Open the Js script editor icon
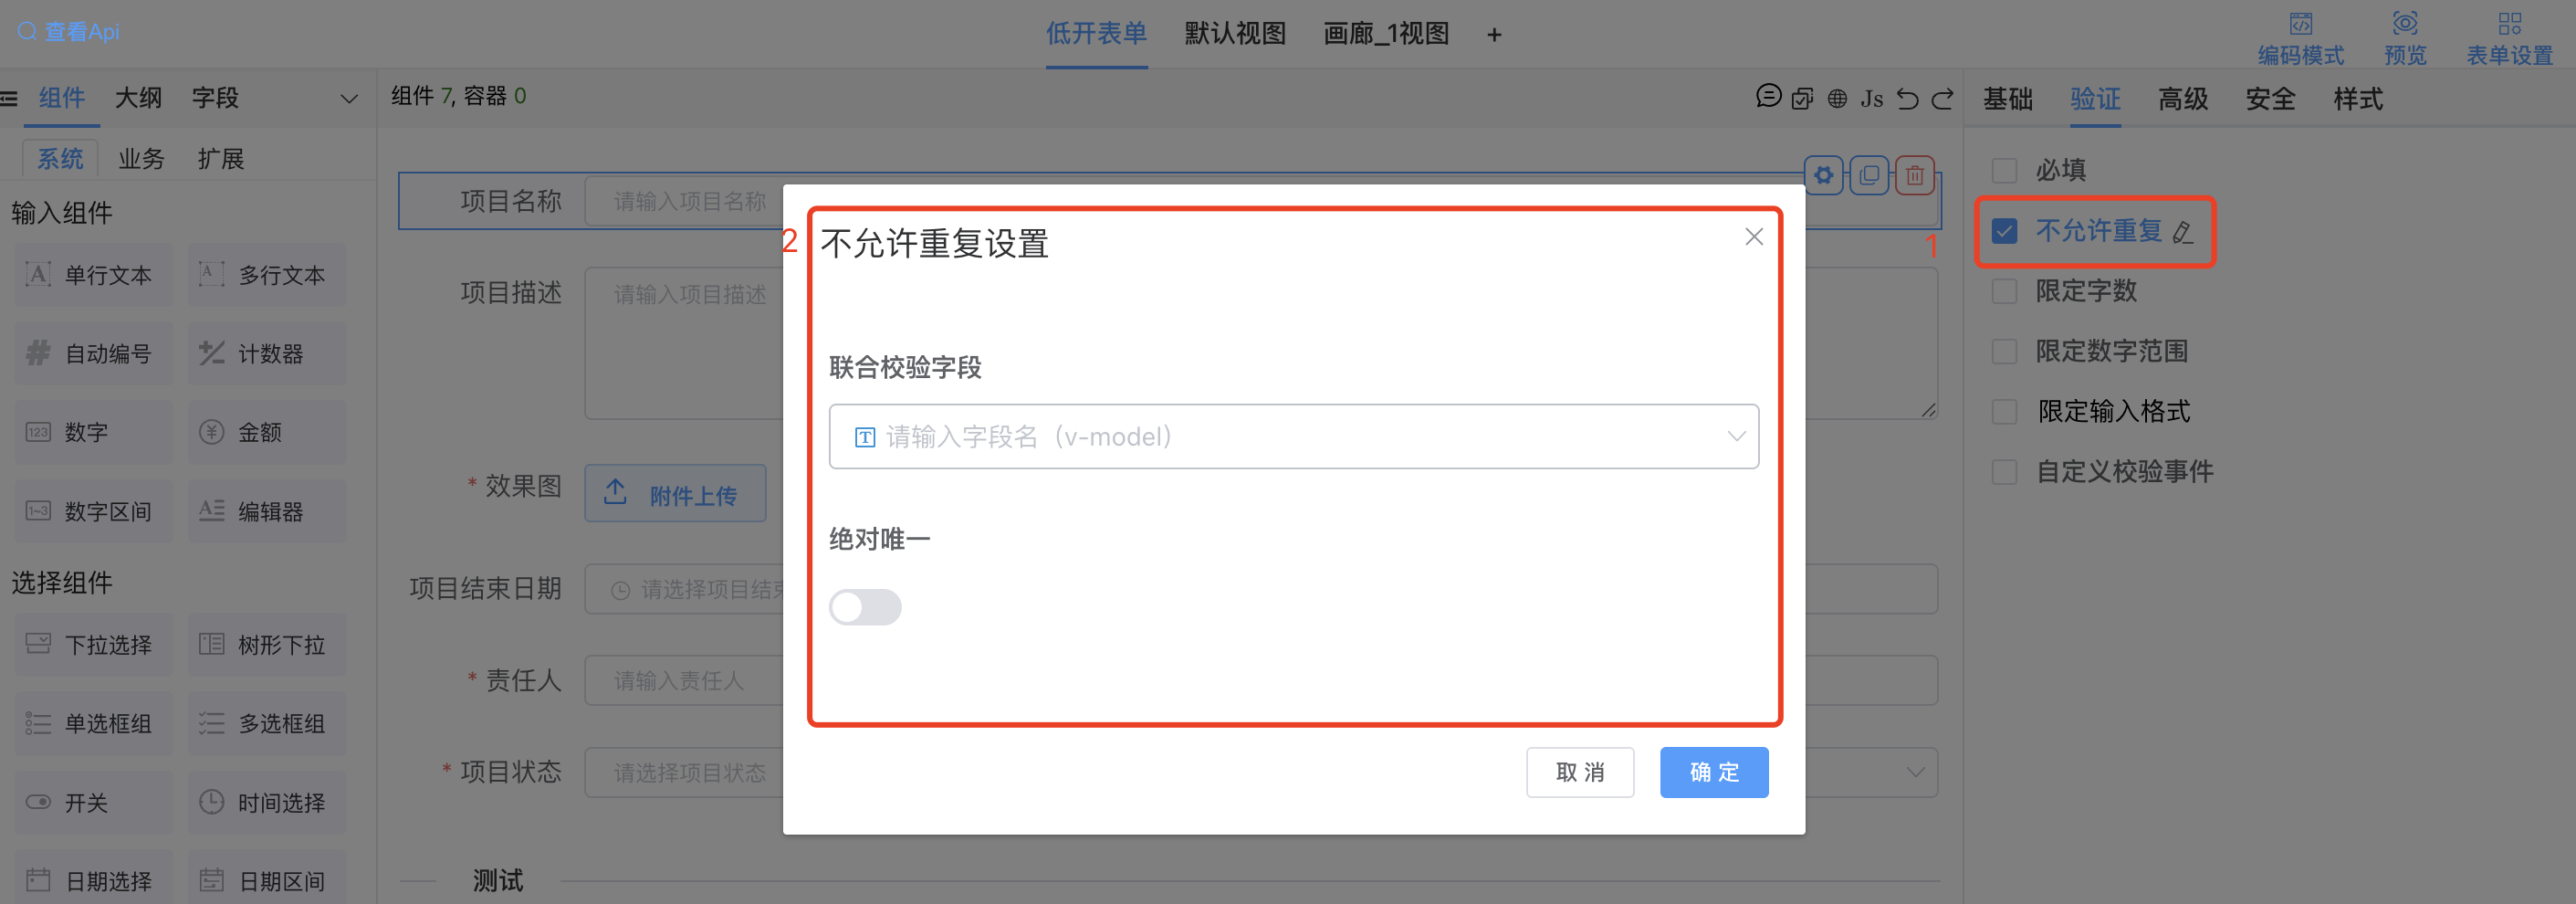Image resolution: width=2576 pixels, height=904 pixels. click(x=1871, y=98)
